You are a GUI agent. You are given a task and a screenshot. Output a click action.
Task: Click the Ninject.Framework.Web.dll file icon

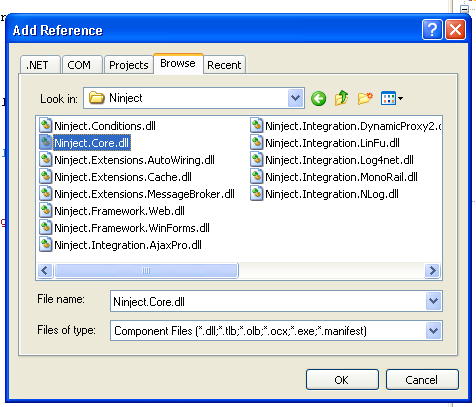(46, 211)
